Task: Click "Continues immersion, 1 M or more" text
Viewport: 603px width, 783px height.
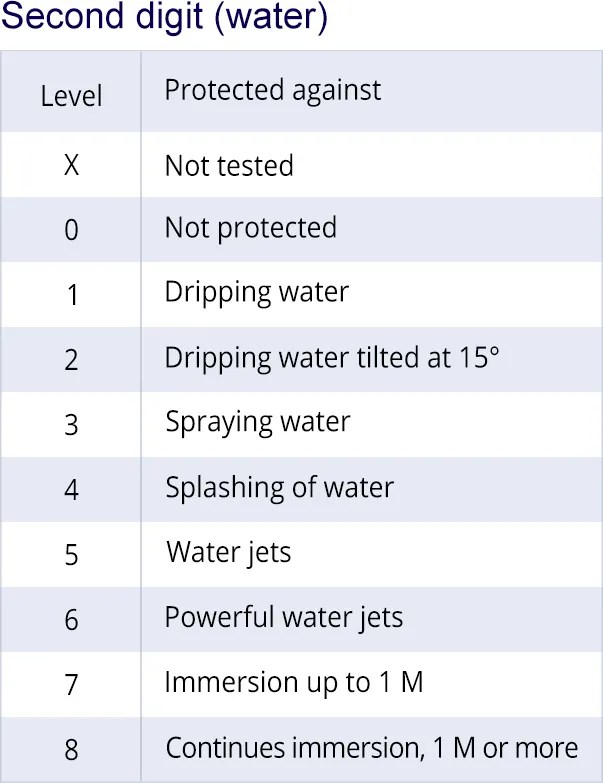Action: (372, 747)
